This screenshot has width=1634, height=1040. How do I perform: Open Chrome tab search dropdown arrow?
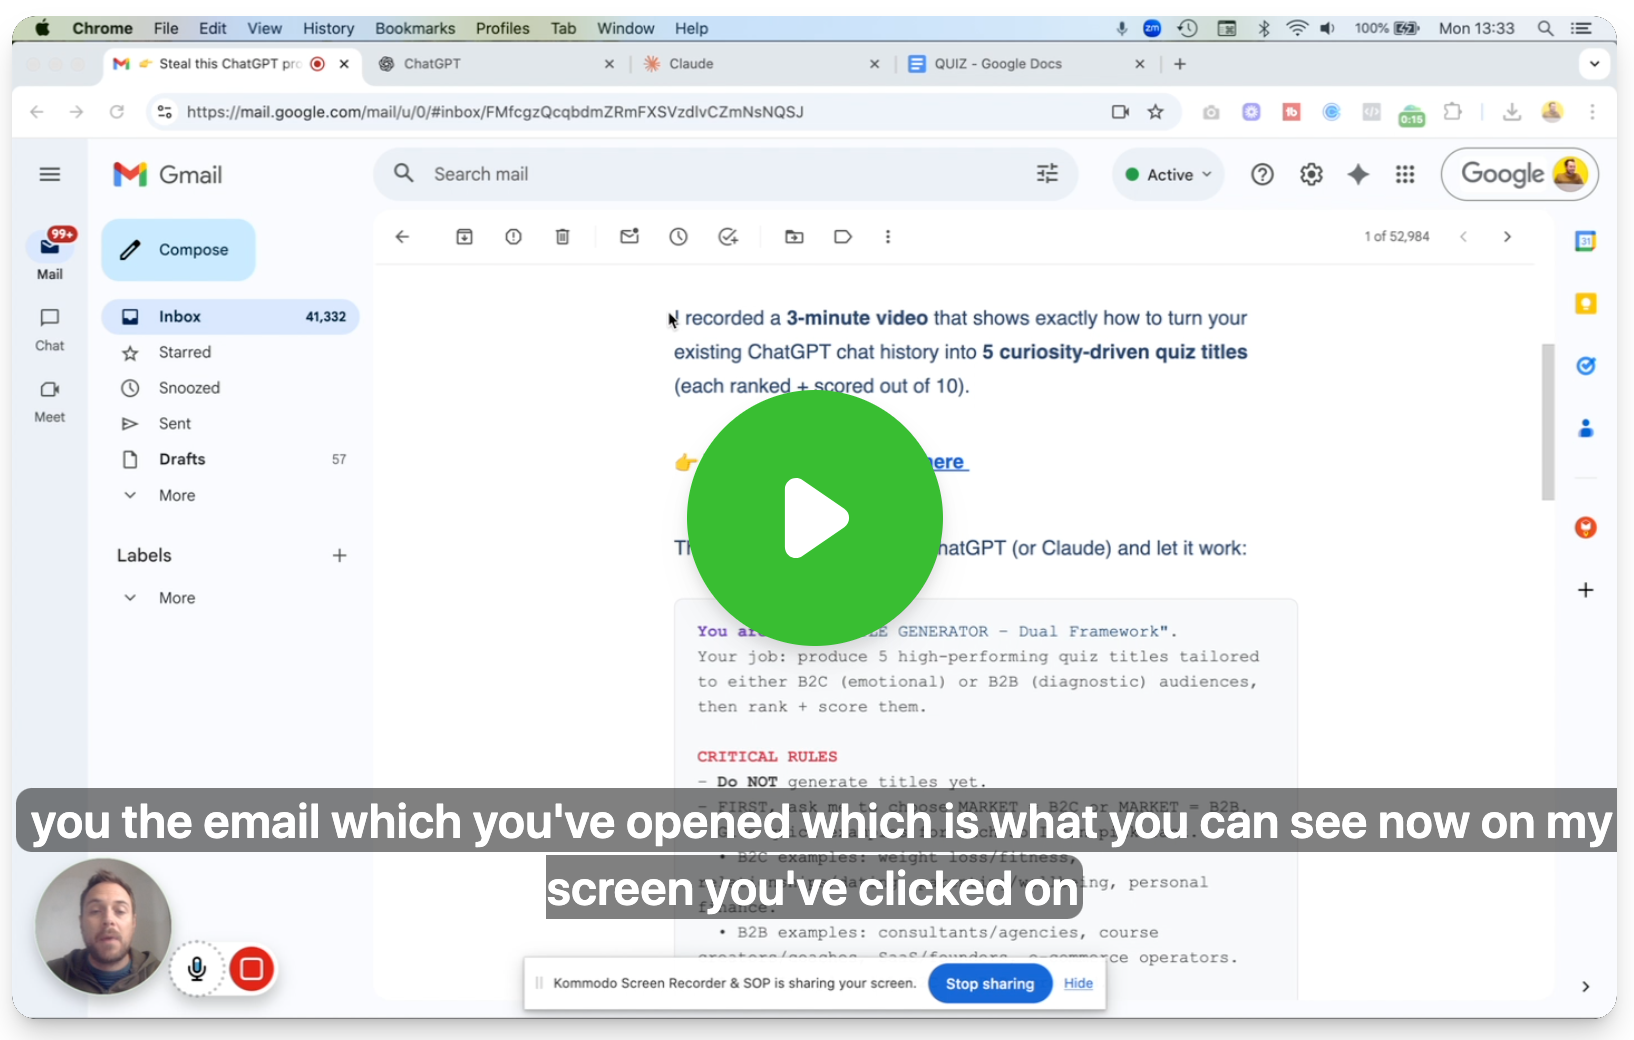point(1594,64)
